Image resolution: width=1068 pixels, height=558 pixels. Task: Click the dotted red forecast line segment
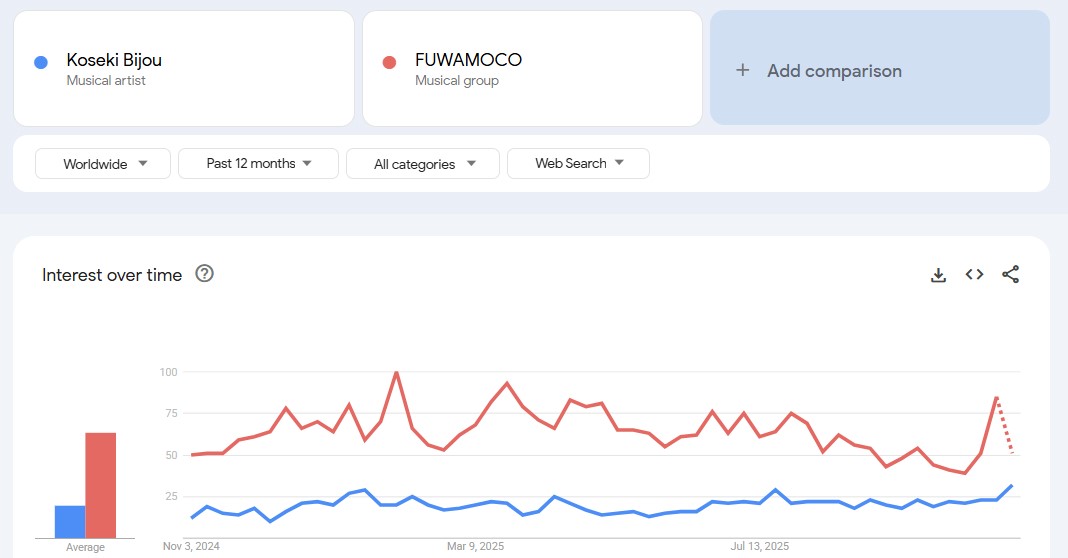pos(1005,426)
